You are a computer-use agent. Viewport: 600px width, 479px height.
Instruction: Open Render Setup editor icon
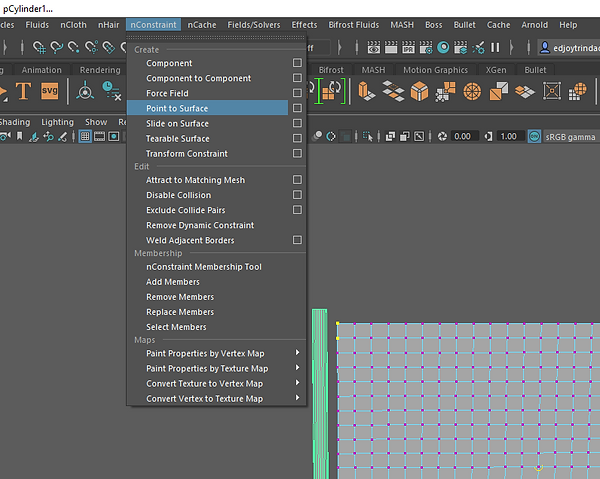coord(460,47)
